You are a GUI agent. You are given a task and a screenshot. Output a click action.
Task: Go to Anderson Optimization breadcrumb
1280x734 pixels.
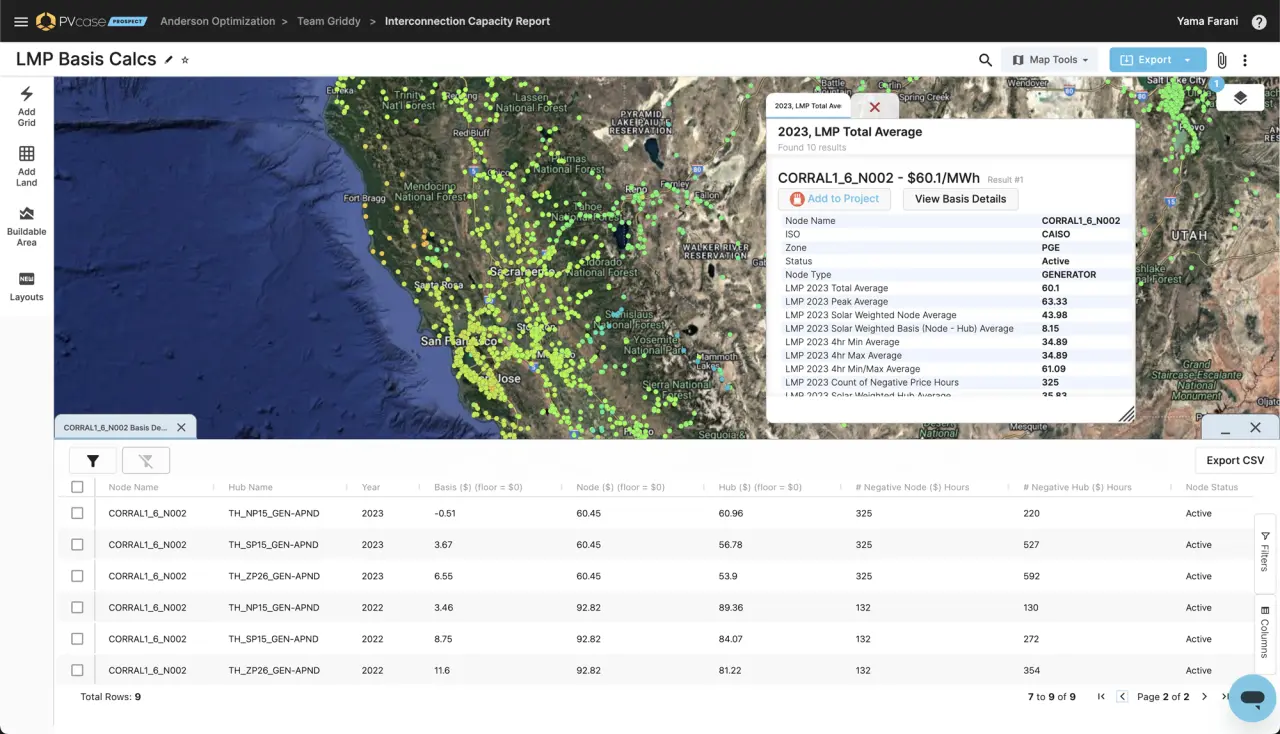pyautogui.click(x=217, y=21)
